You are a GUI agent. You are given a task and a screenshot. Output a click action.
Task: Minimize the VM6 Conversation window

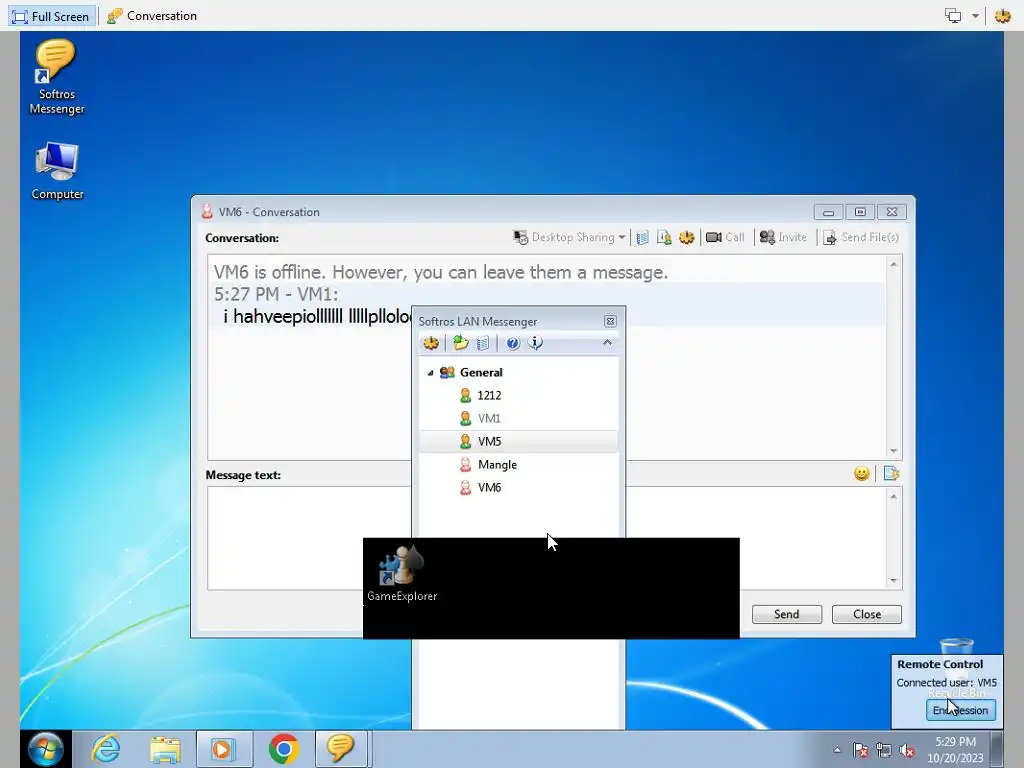(829, 212)
